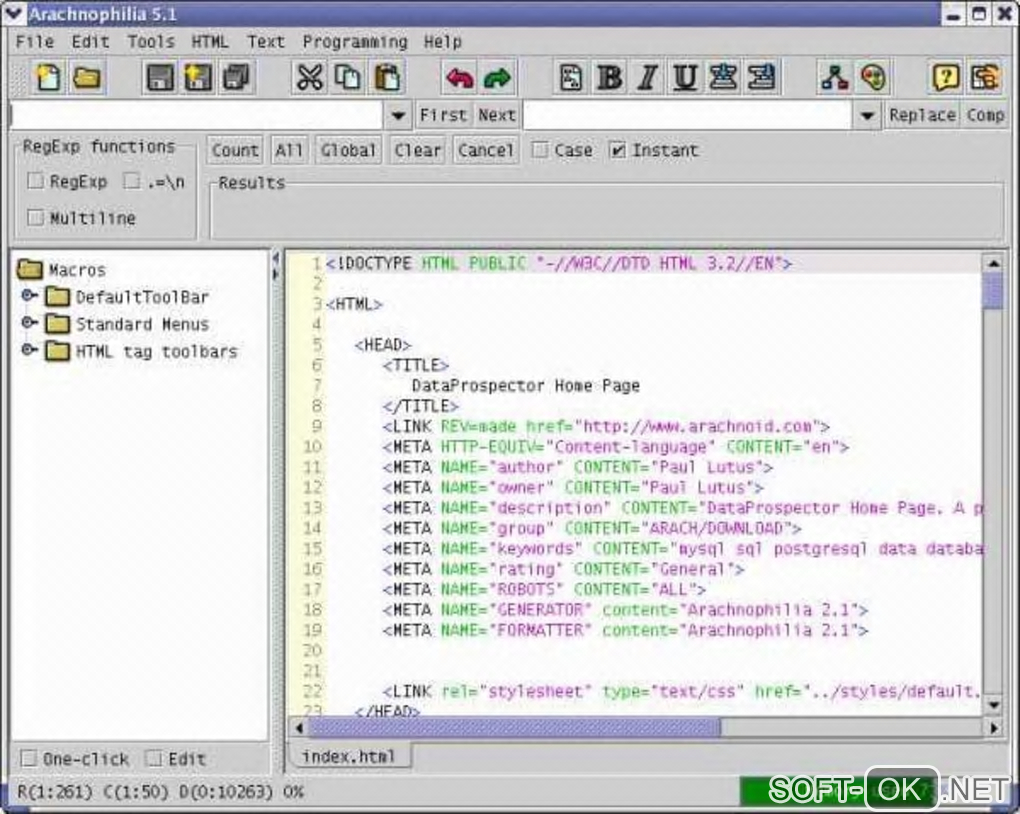Toggle the Case sensitivity checkbox
The height and width of the screenshot is (814, 1020).
pos(540,150)
